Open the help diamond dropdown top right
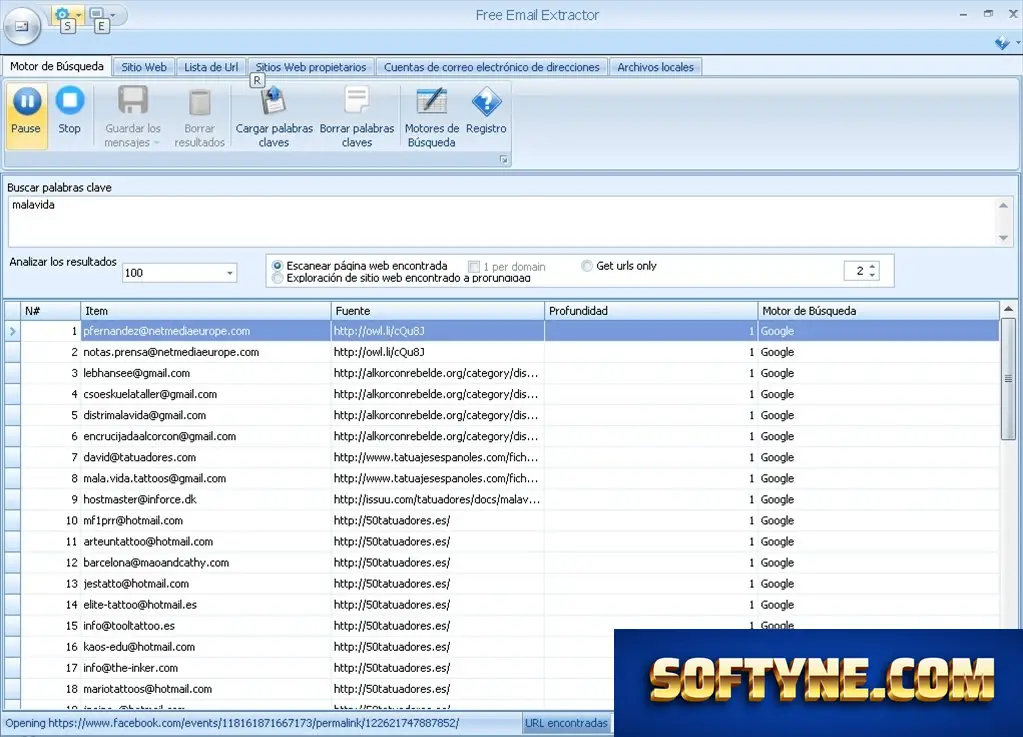The width and height of the screenshot is (1023, 737). click(1007, 43)
